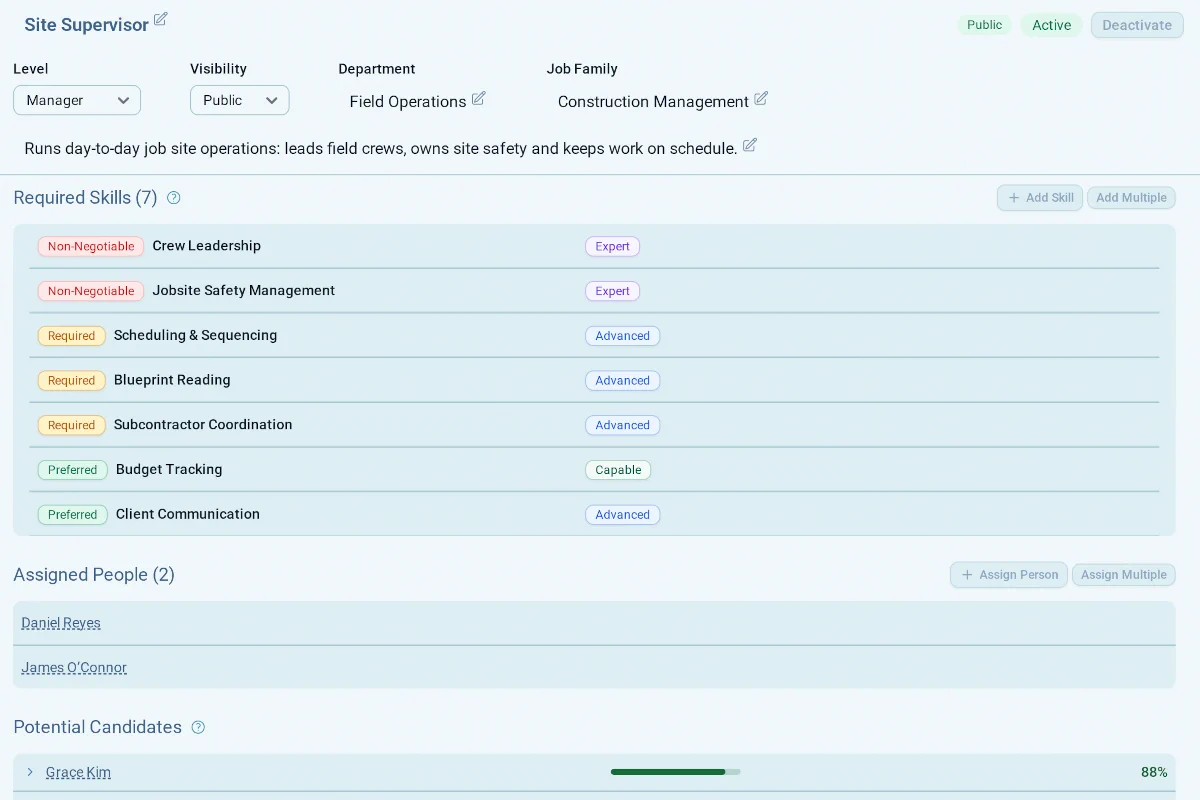The width and height of the screenshot is (1200, 800).
Task: Open James O'Connor profile link
Action: tap(74, 668)
